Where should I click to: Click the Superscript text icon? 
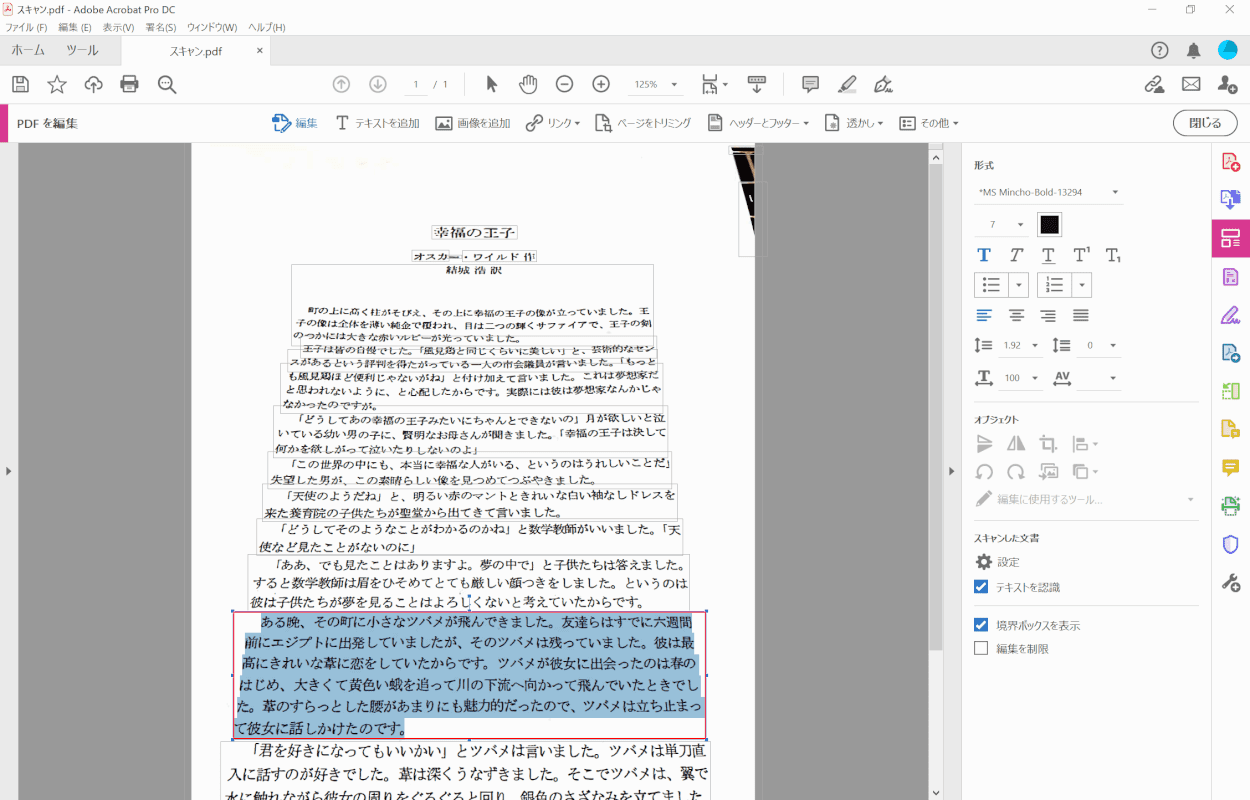1081,255
